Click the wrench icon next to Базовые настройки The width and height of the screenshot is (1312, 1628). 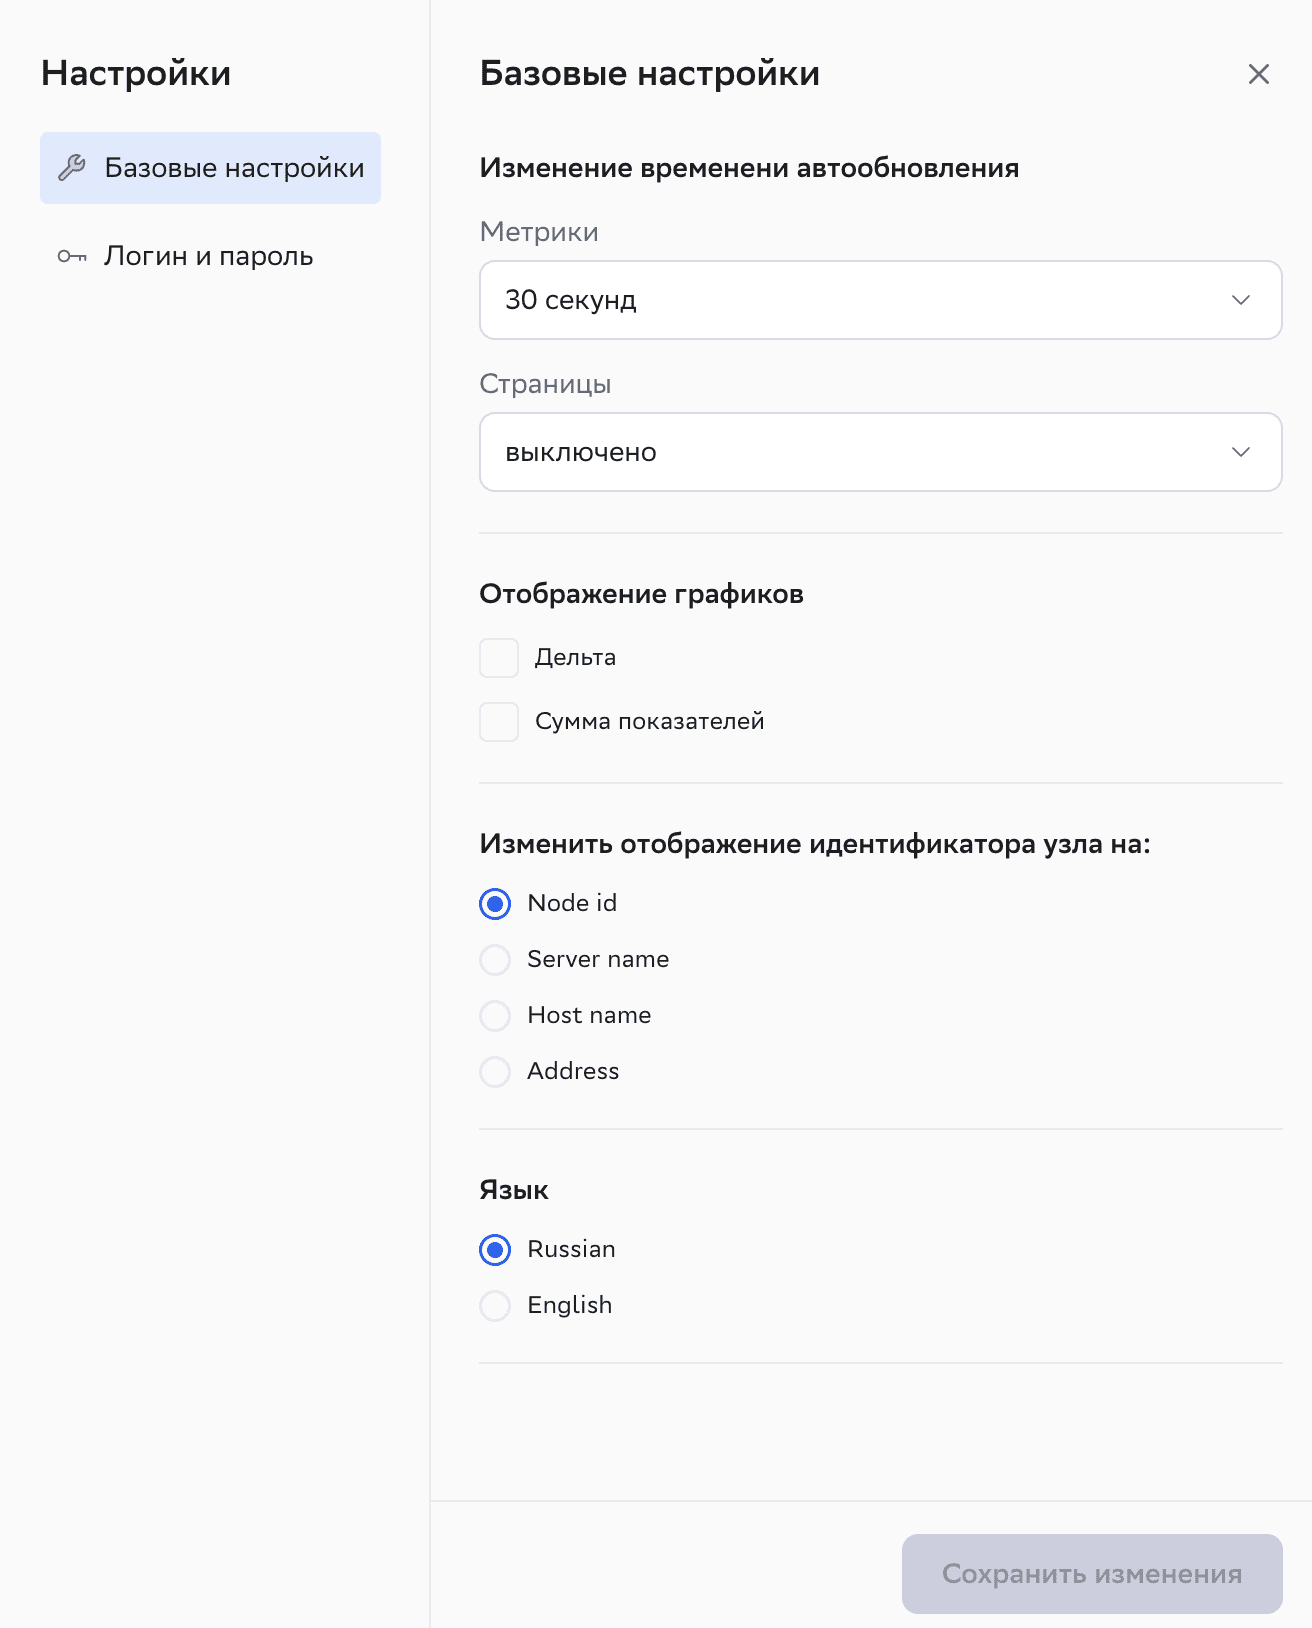point(72,167)
